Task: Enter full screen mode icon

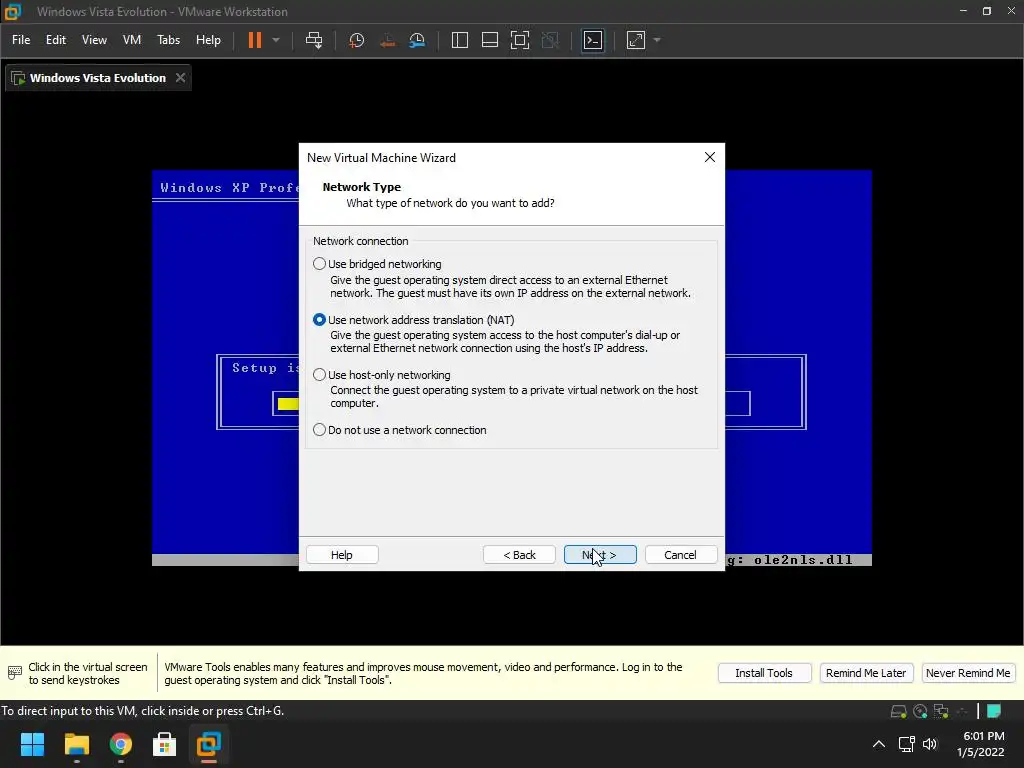Action: pyautogui.click(x=520, y=40)
